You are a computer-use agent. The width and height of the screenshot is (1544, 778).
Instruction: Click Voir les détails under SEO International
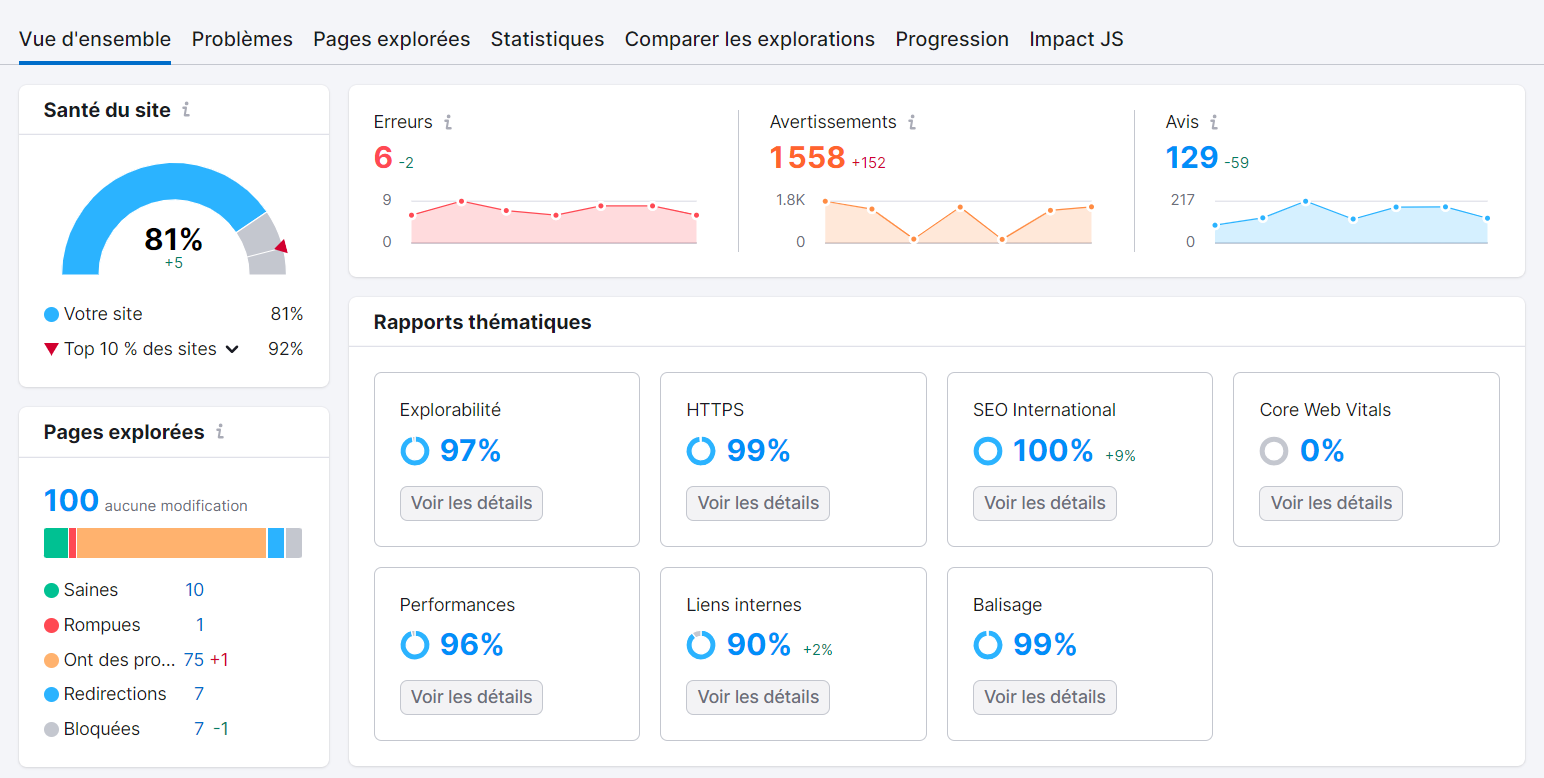coord(1044,503)
